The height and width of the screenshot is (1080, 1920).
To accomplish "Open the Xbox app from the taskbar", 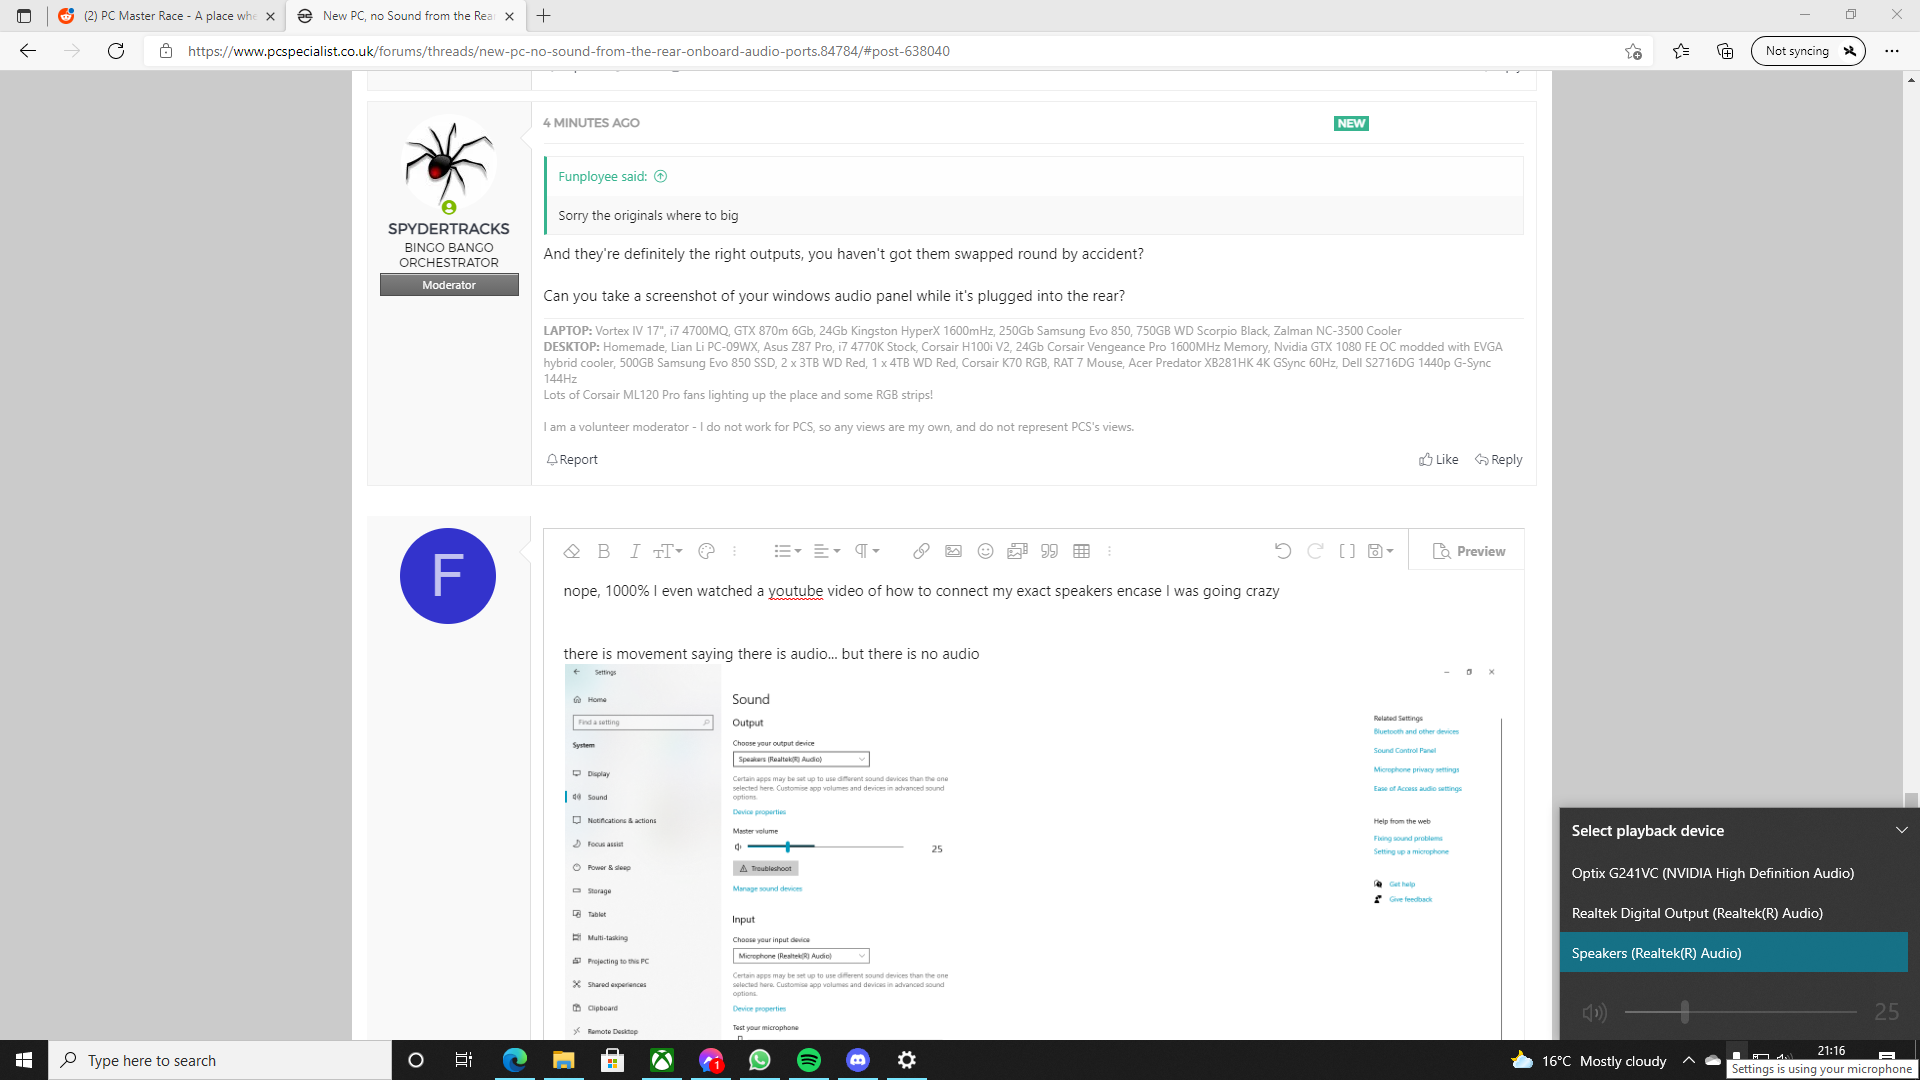I will point(662,1060).
